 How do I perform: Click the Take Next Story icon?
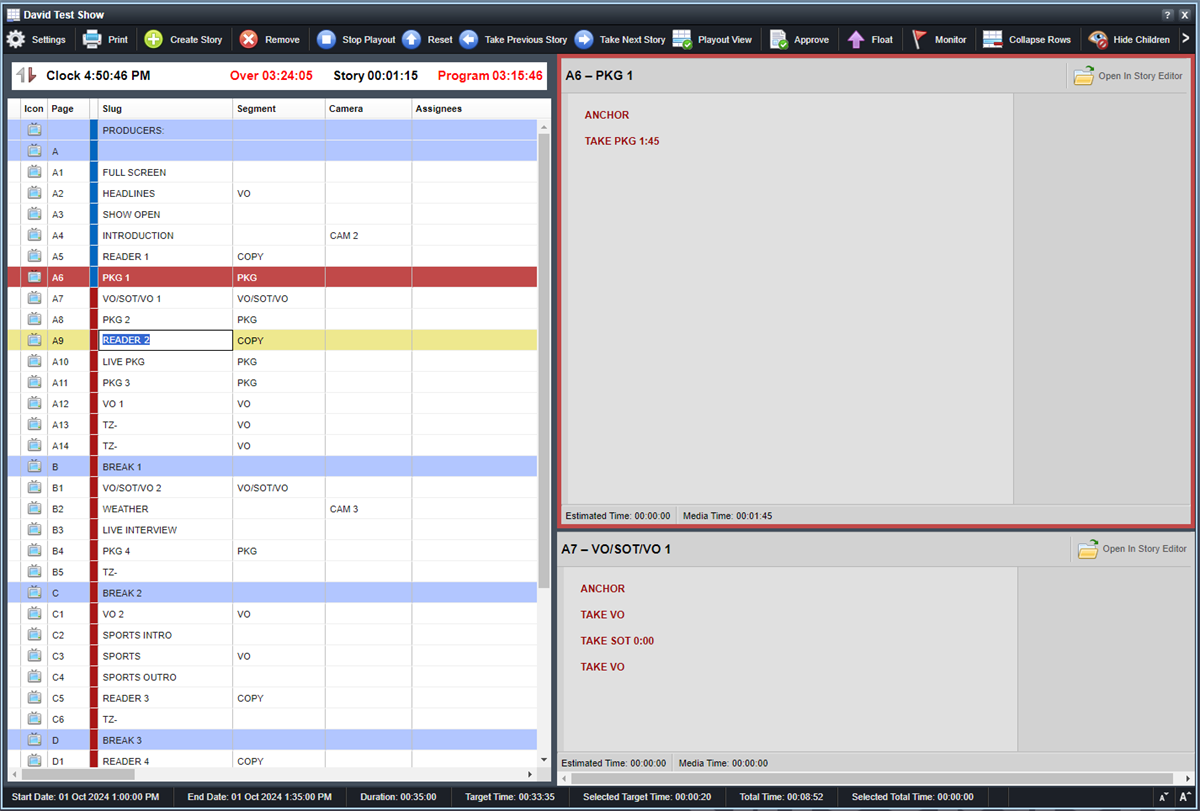(x=585, y=39)
